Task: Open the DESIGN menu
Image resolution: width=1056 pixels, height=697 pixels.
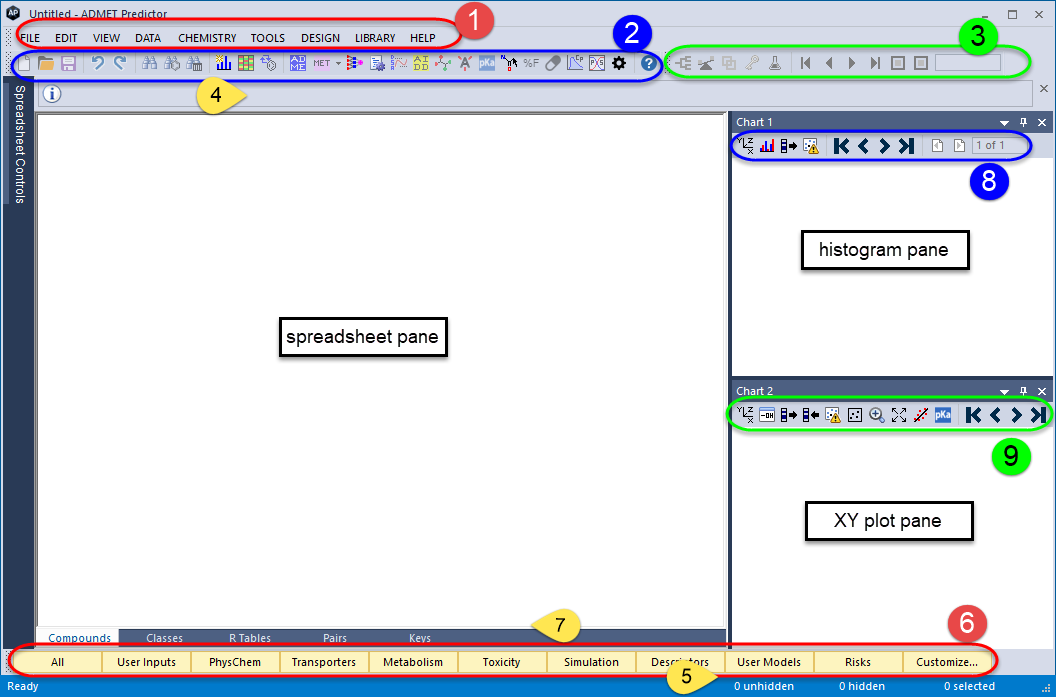Action: (x=321, y=38)
